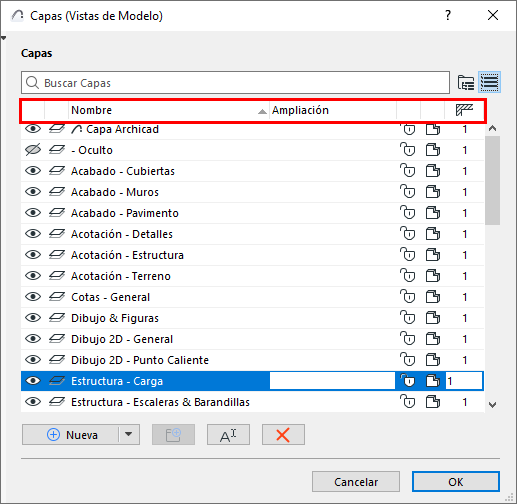517x504 pixels.
Task: Edit intersection number of Estructura - Carga
Action: click(x=464, y=381)
